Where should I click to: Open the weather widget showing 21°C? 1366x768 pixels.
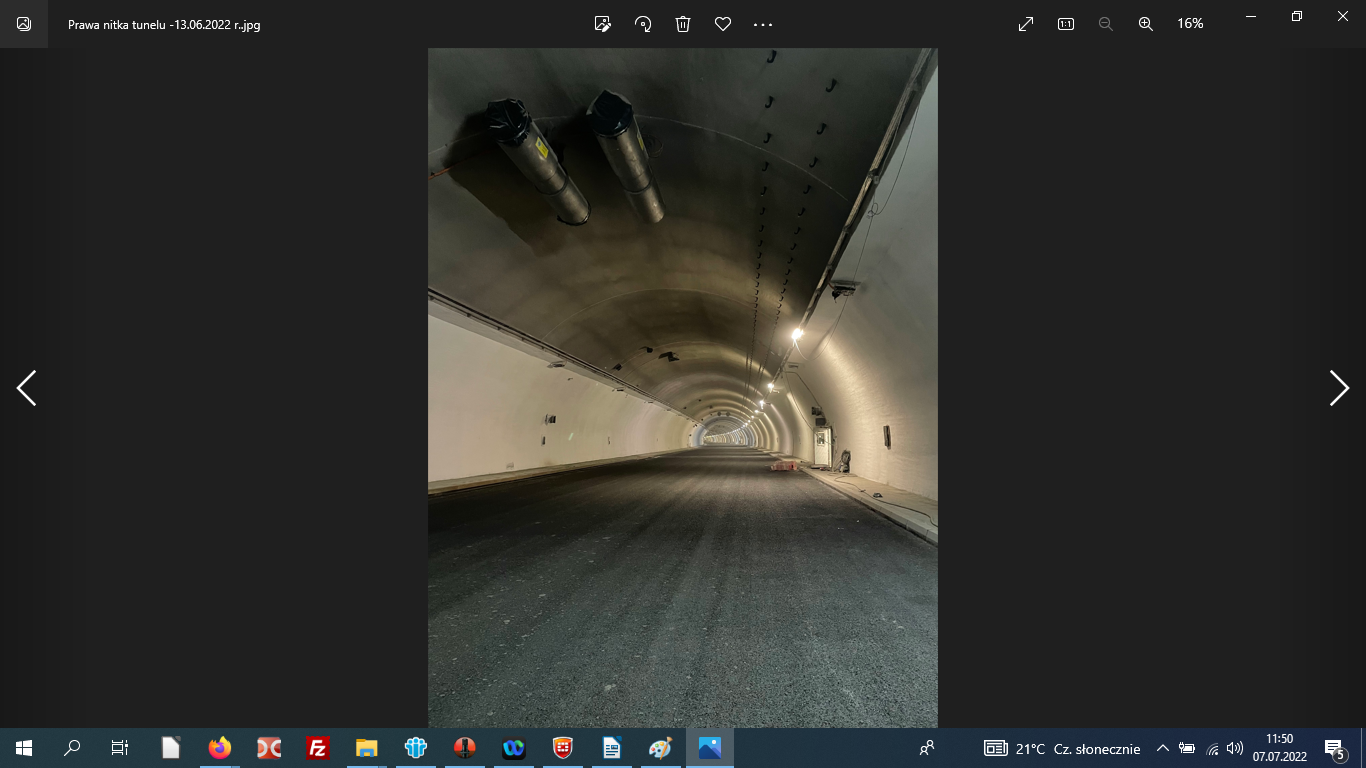tap(1062, 748)
